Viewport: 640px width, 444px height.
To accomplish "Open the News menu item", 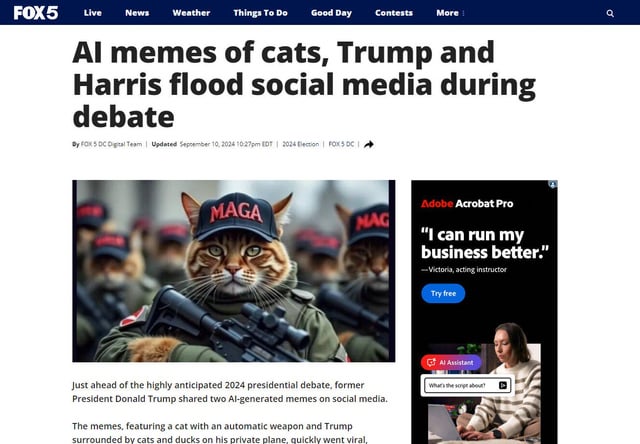I will click(x=137, y=13).
